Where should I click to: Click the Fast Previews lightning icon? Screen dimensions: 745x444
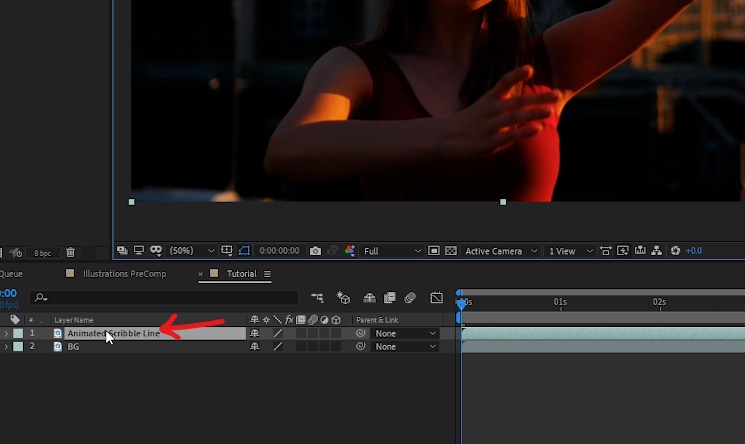click(x=623, y=251)
